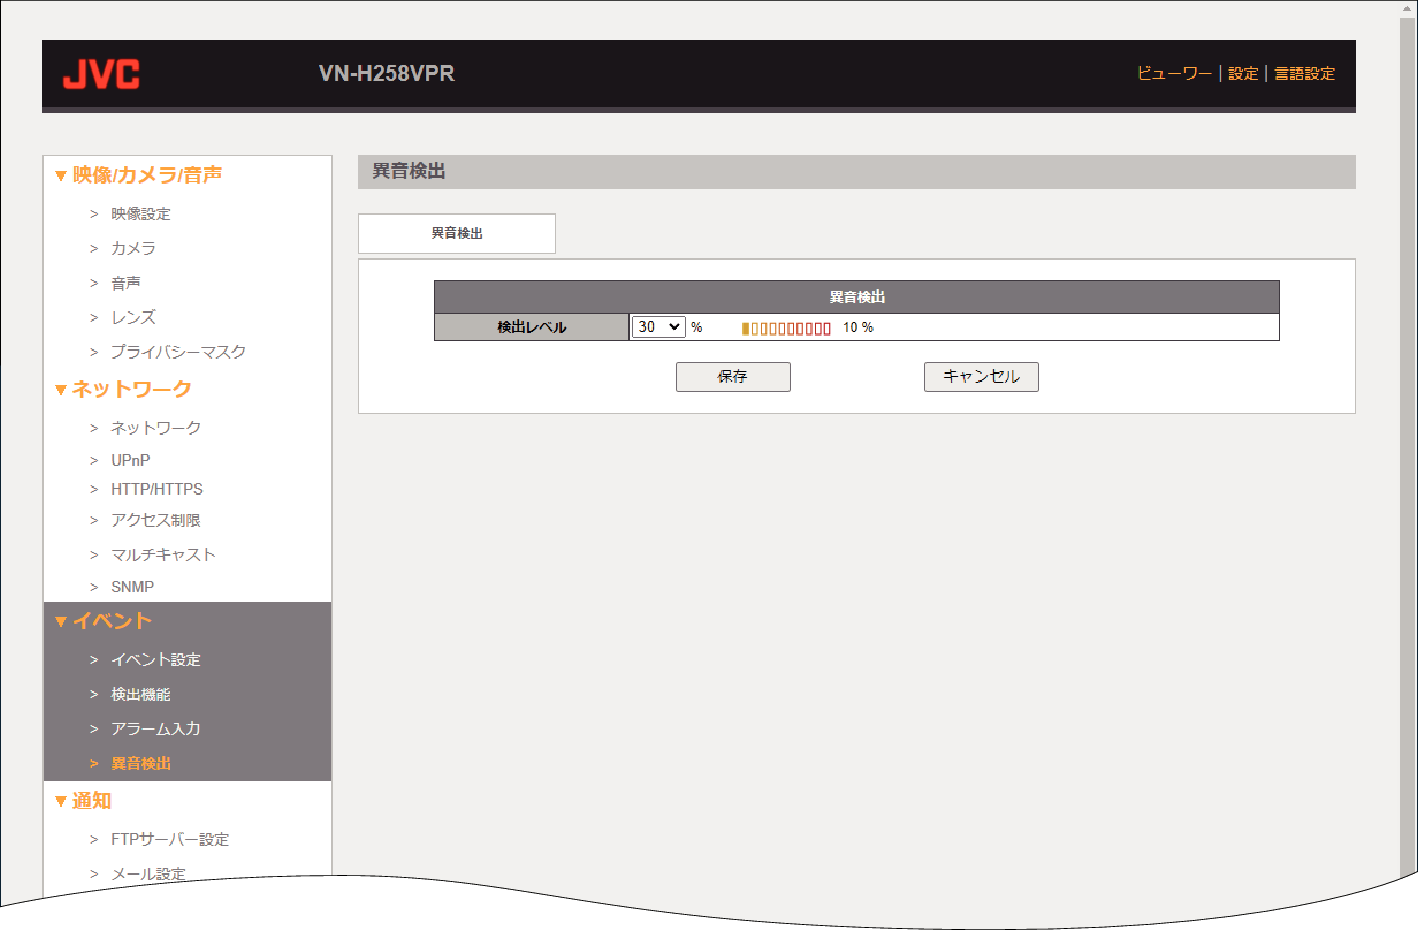Click the VN-H258VPR model name

(387, 74)
